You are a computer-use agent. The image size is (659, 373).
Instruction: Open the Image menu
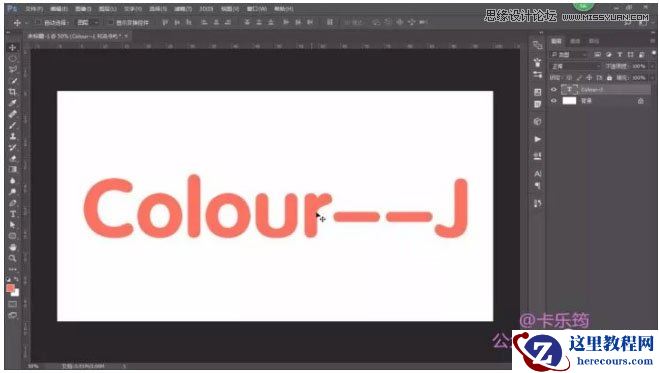[83, 8]
